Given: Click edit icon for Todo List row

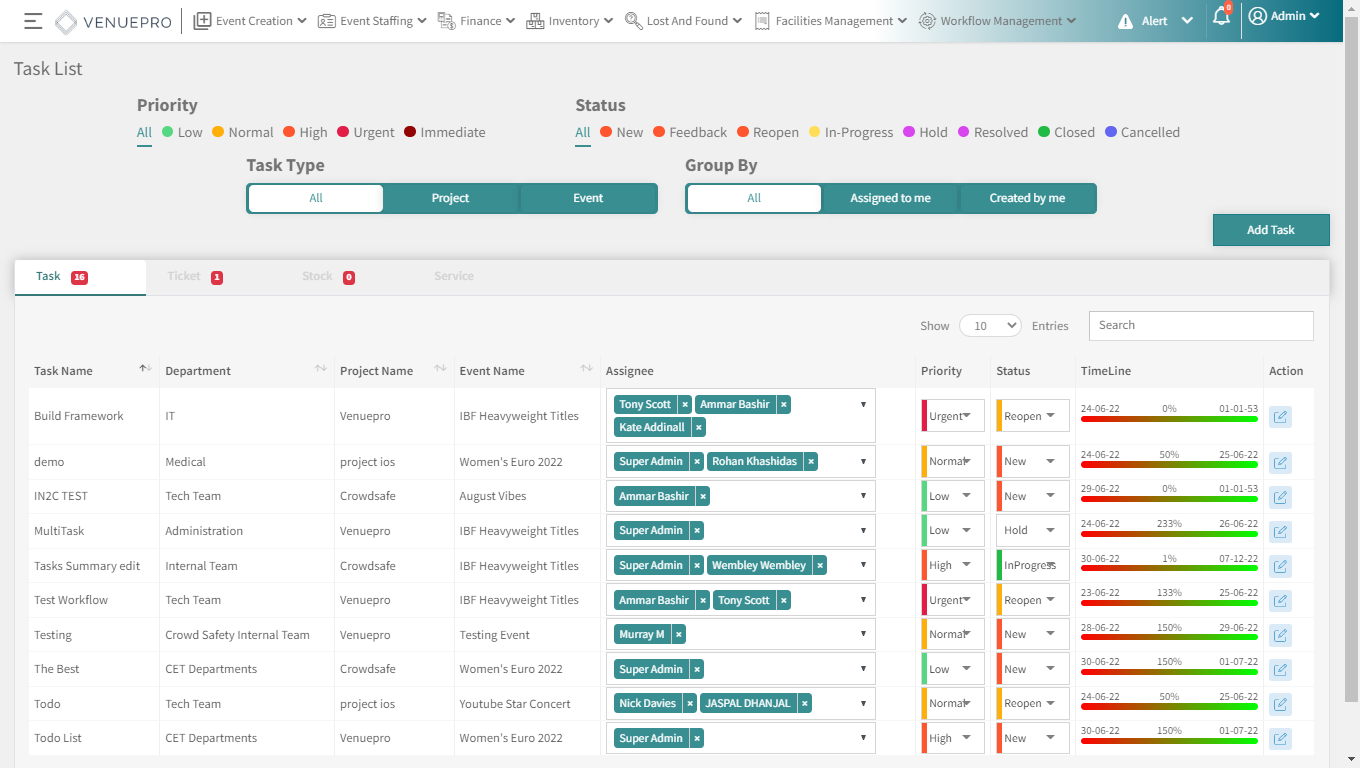Looking at the screenshot, I should pos(1280,739).
